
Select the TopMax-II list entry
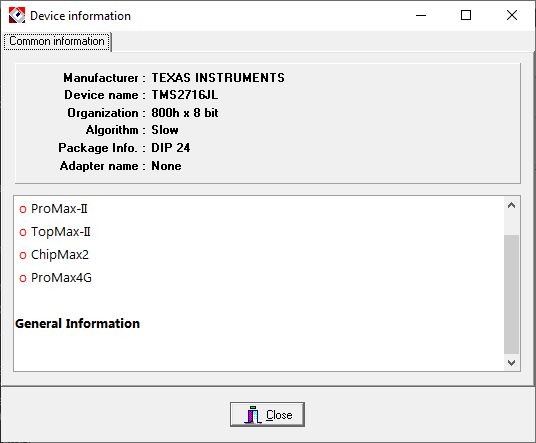point(61,232)
